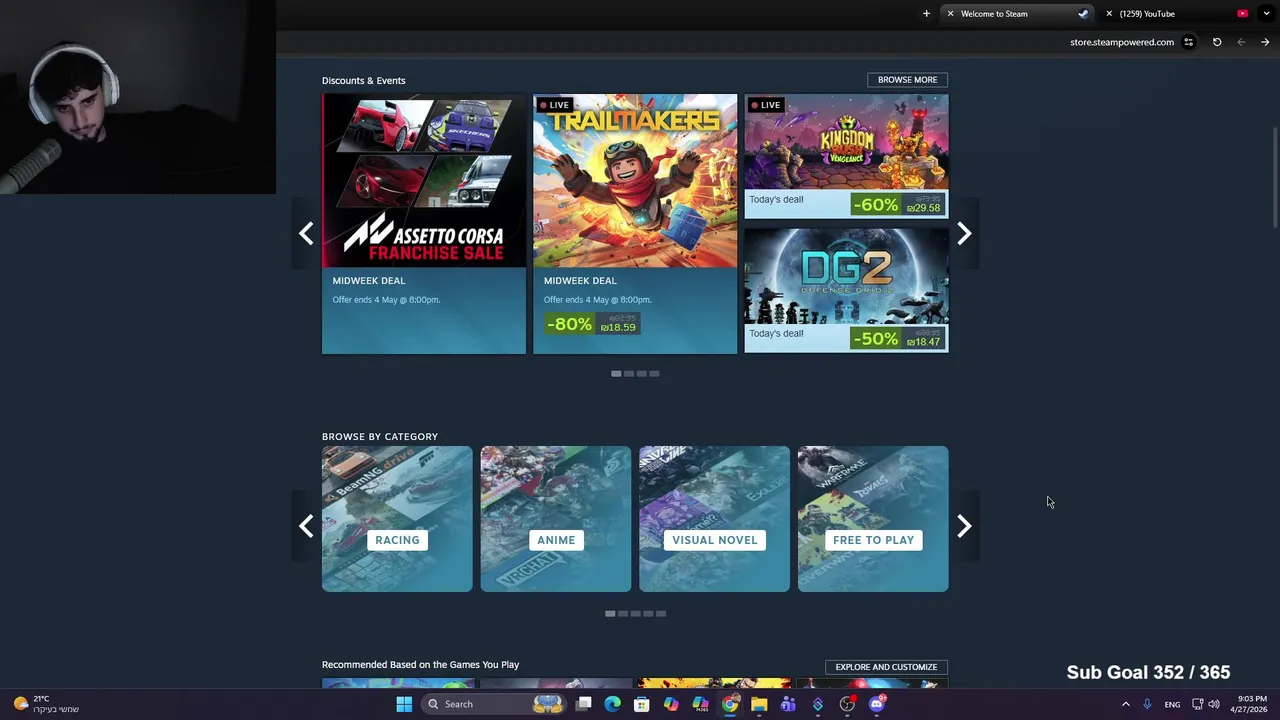Open the Anime category tile

pyautogui.click(x=556, y=519)
